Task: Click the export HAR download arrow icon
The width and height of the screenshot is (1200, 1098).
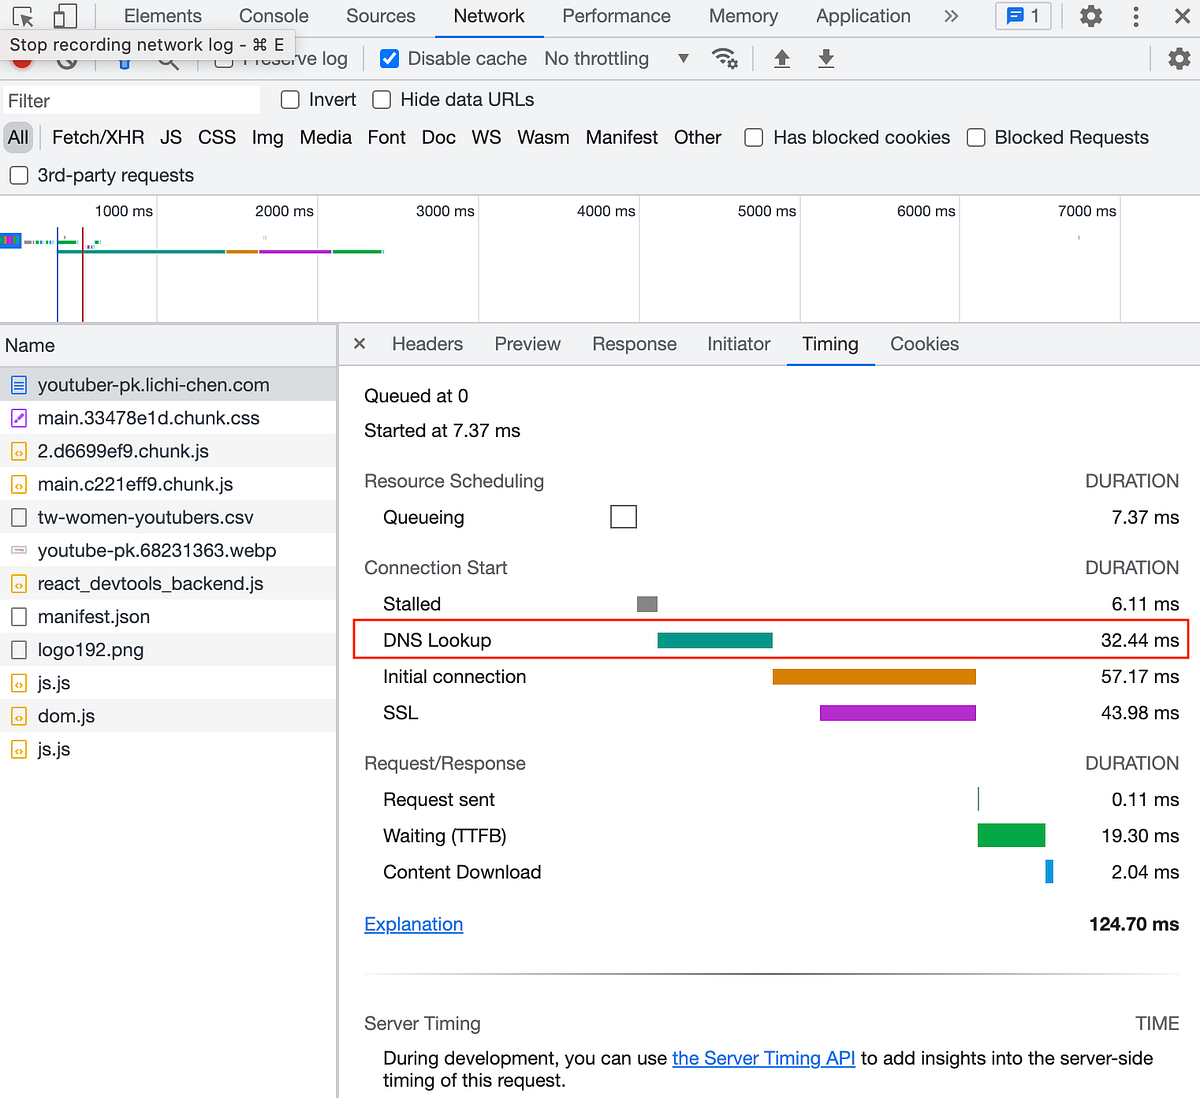Action: click(826, 59)
